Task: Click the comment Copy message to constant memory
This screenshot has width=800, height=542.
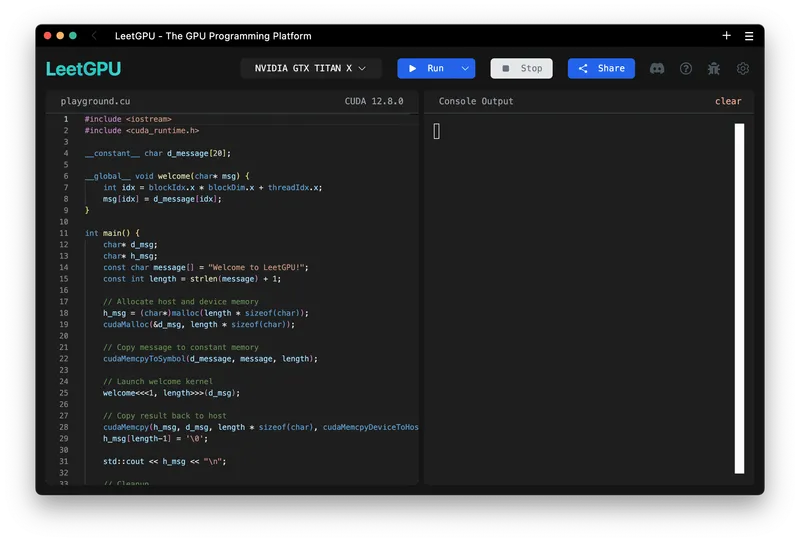Action: tap(181, 347)
